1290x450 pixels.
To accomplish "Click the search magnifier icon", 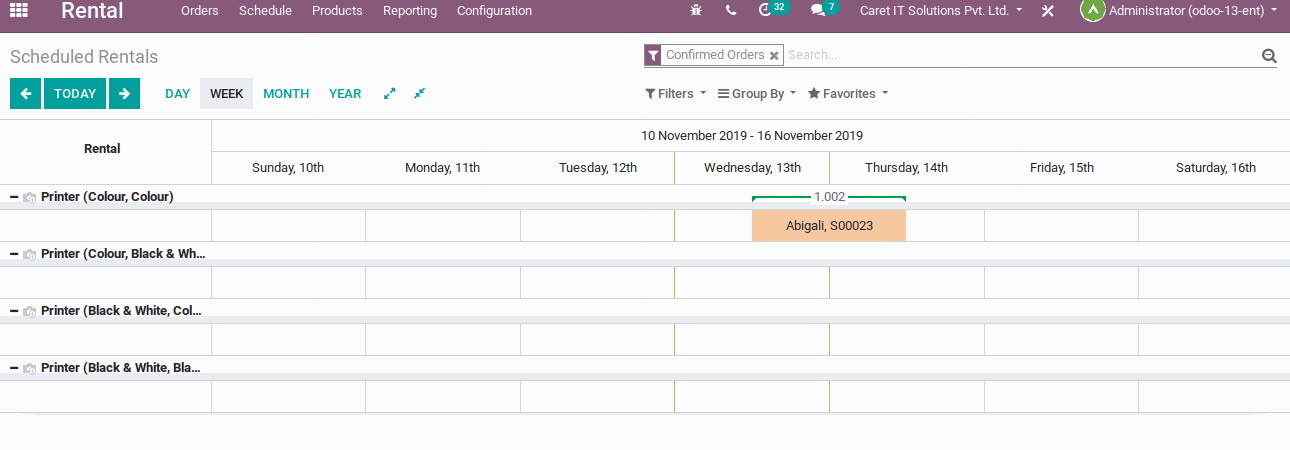I will pos(1269,56).
